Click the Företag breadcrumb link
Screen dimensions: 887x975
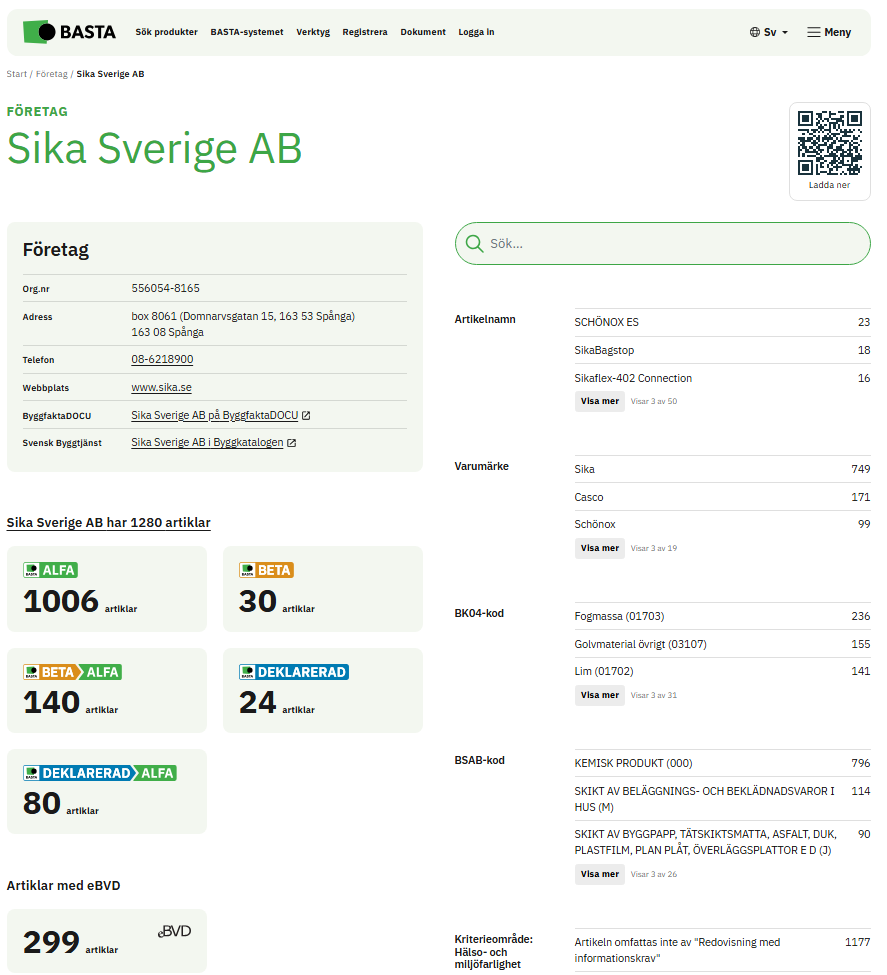coord(52,74)
